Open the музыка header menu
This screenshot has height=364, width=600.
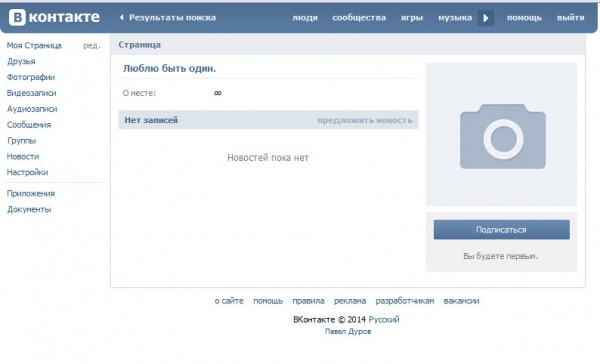(455, 18)
